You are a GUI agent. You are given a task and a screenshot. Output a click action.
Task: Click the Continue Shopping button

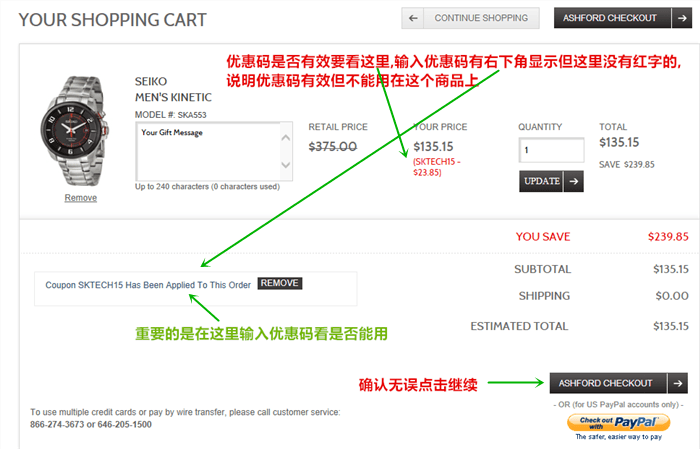point(481,18)
